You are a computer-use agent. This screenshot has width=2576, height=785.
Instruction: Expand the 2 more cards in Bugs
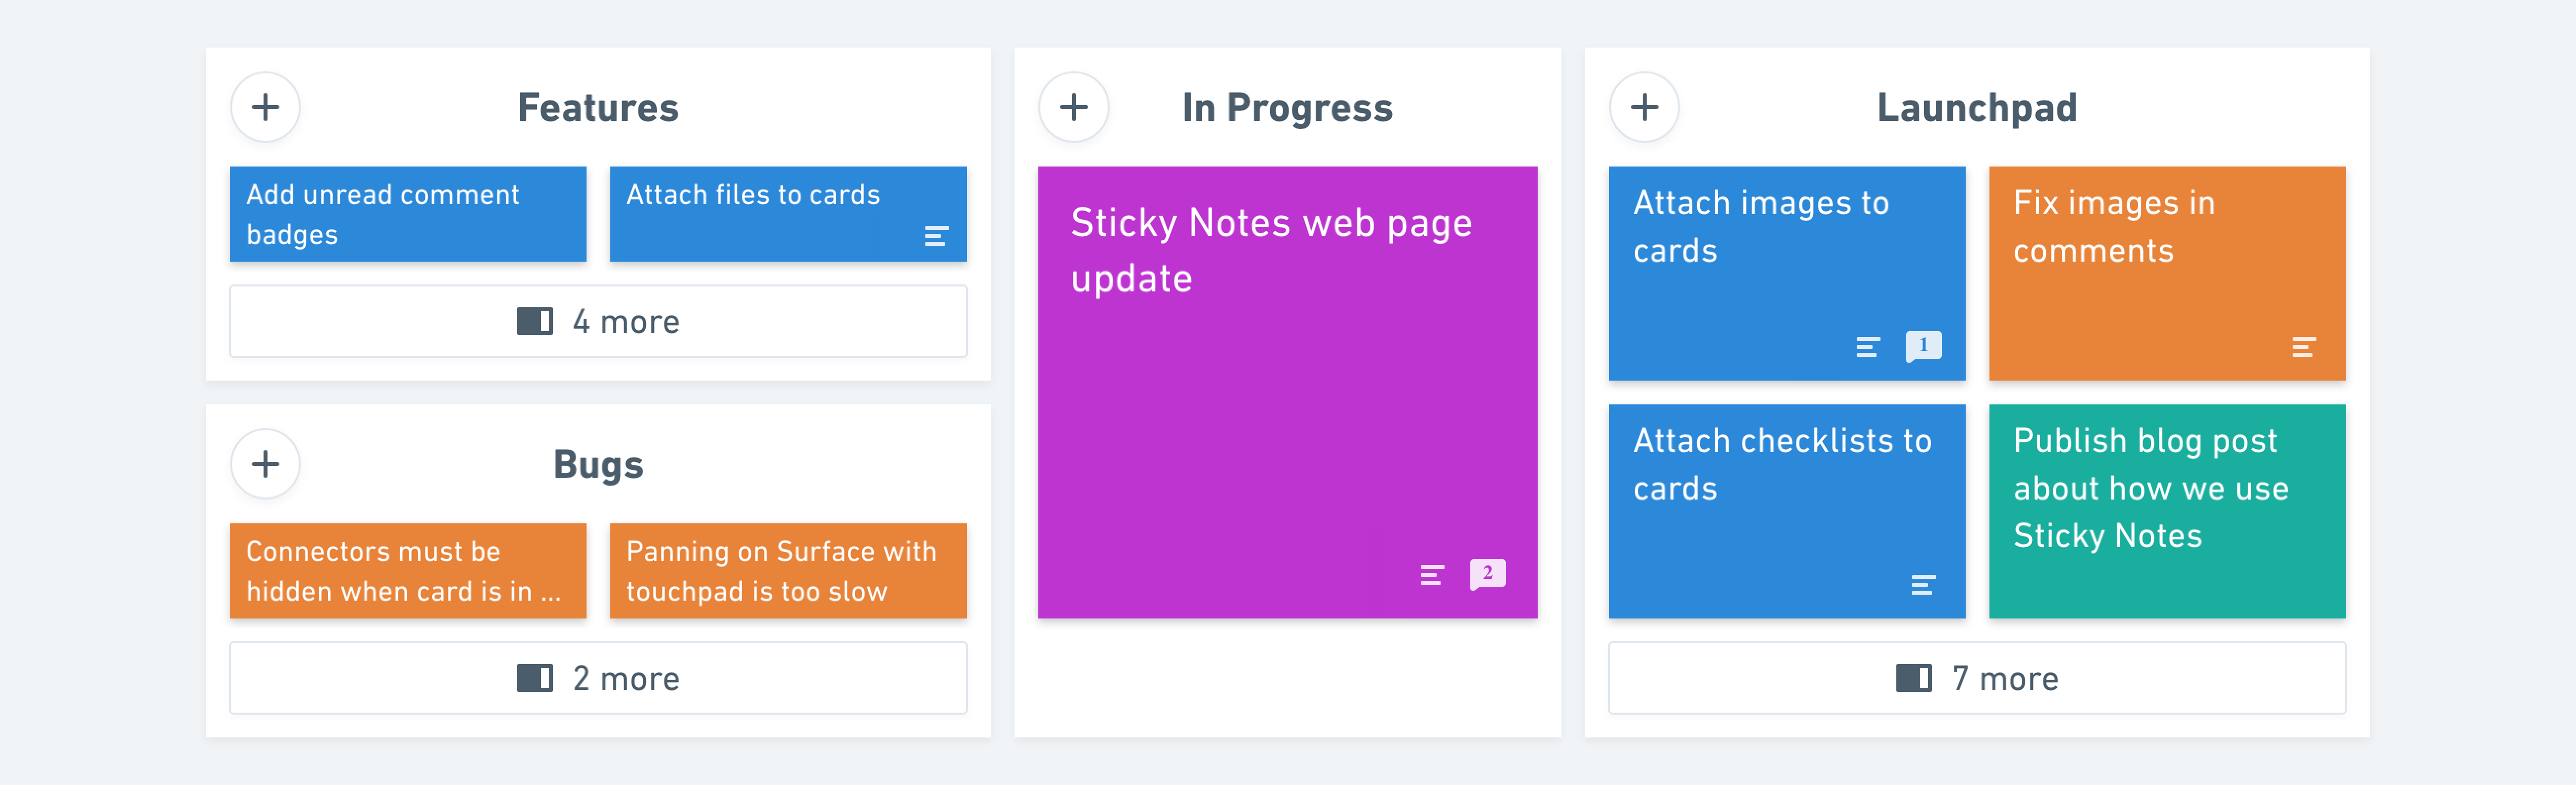point(598,678)
